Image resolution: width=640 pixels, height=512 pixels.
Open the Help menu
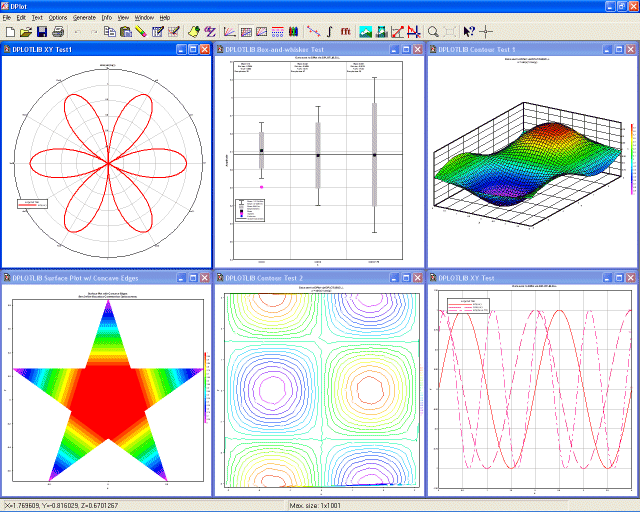(x=165, y=18)
